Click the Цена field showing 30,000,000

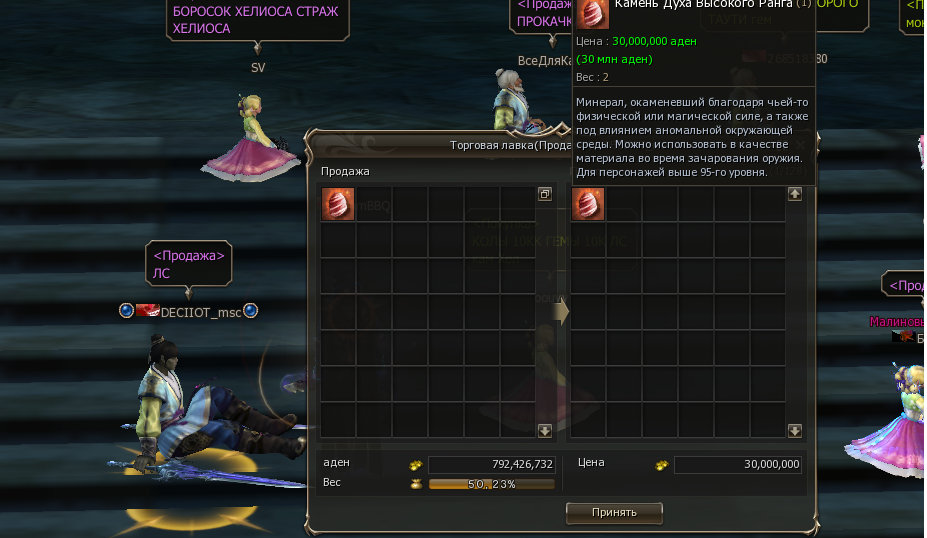[738, 465]
